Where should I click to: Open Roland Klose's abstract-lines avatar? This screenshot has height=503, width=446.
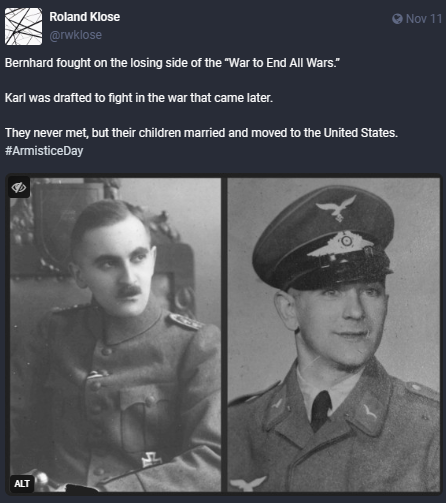(x=23, y=27)
